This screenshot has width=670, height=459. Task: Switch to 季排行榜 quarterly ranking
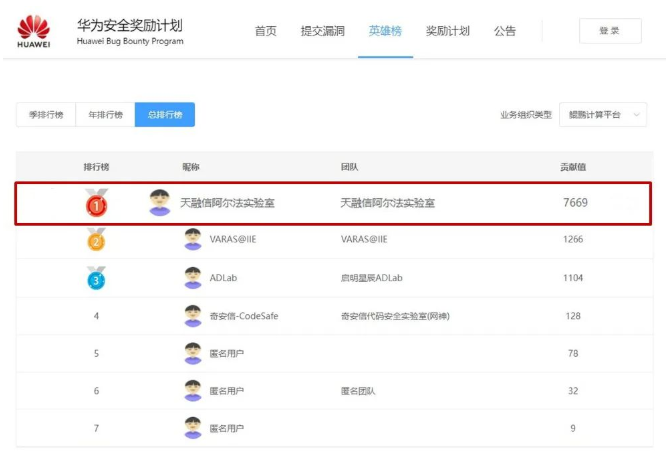tap(46, 115)
